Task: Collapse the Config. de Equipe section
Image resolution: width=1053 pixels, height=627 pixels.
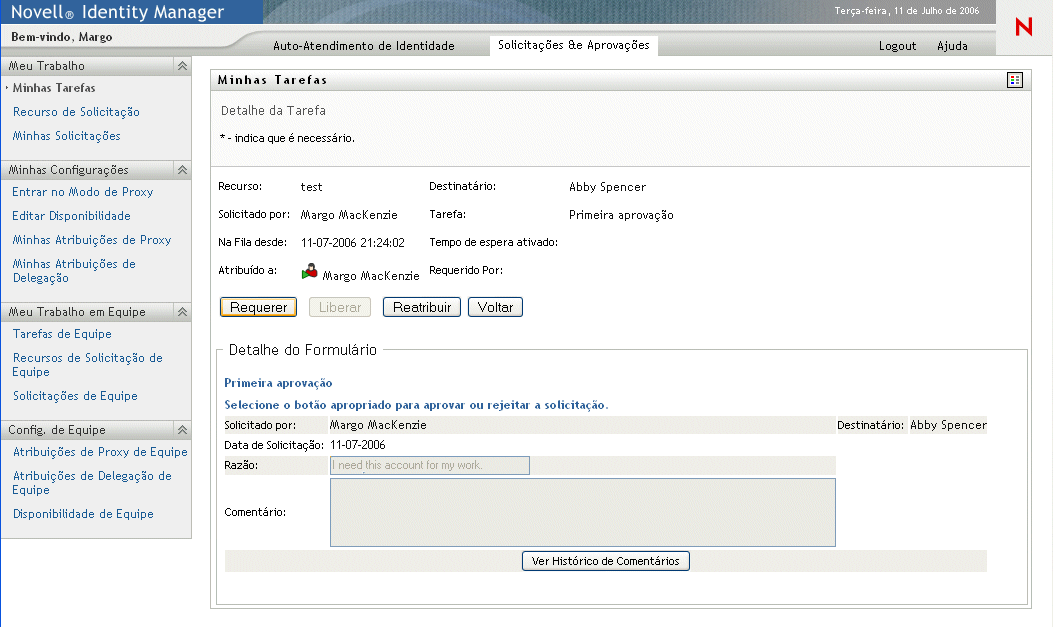Action: point(182,430)
